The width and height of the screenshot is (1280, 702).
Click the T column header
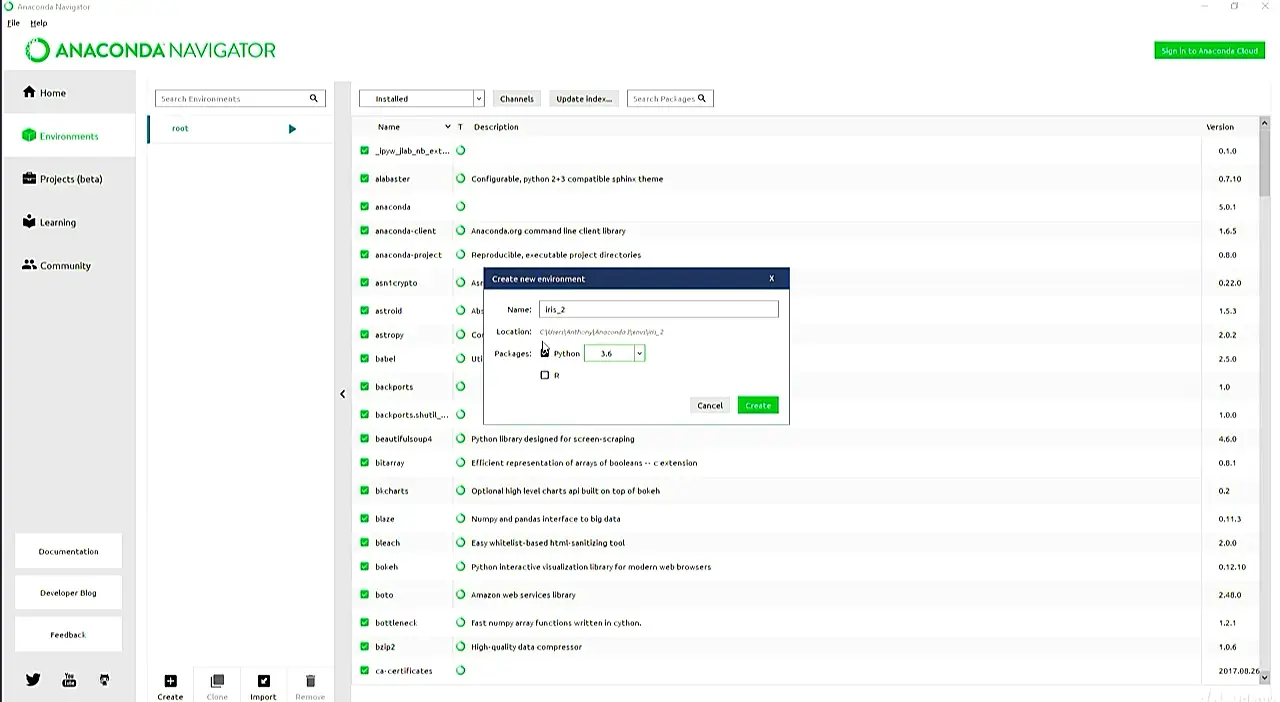point(460,127)
